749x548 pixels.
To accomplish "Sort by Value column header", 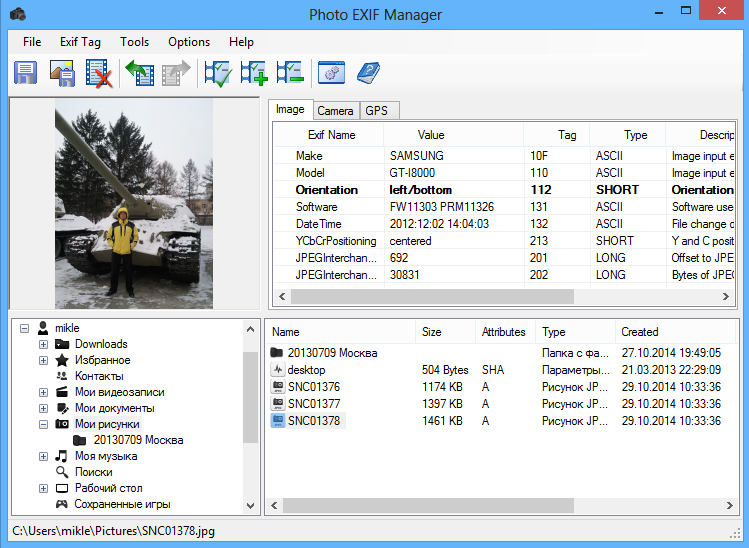I will [454, 135].
